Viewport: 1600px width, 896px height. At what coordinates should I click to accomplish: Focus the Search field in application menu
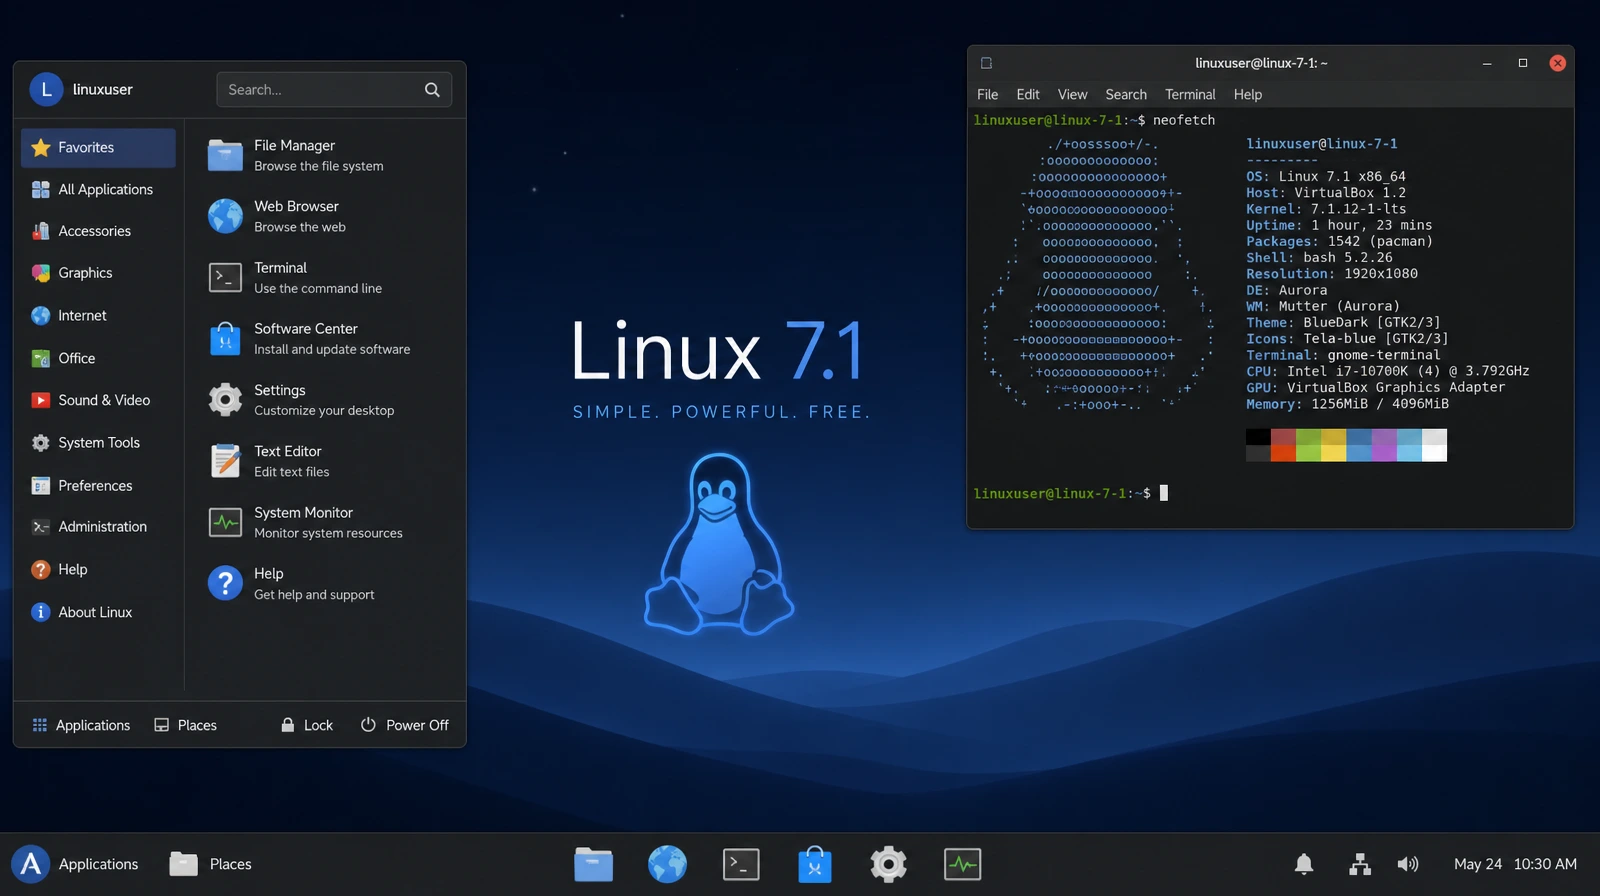(334, 90)
